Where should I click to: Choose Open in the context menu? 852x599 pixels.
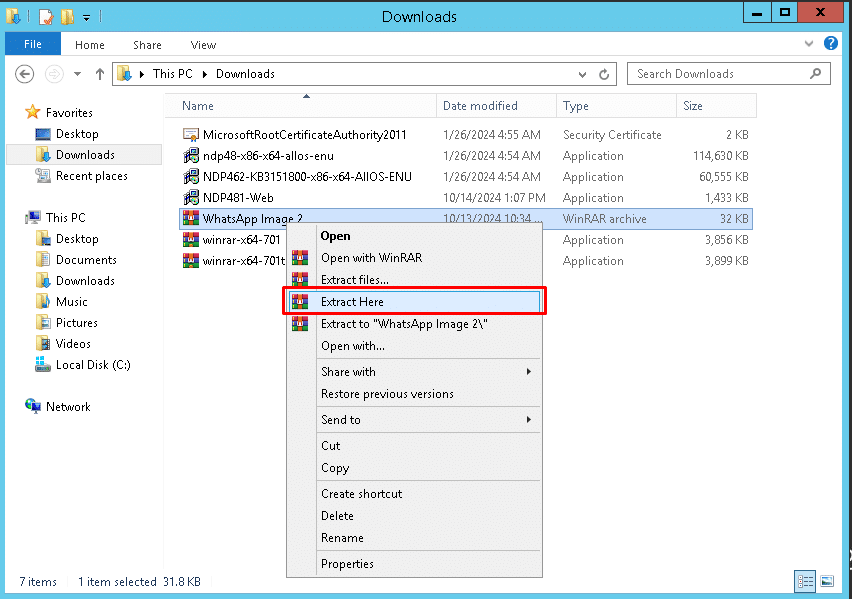click(335, 236)
